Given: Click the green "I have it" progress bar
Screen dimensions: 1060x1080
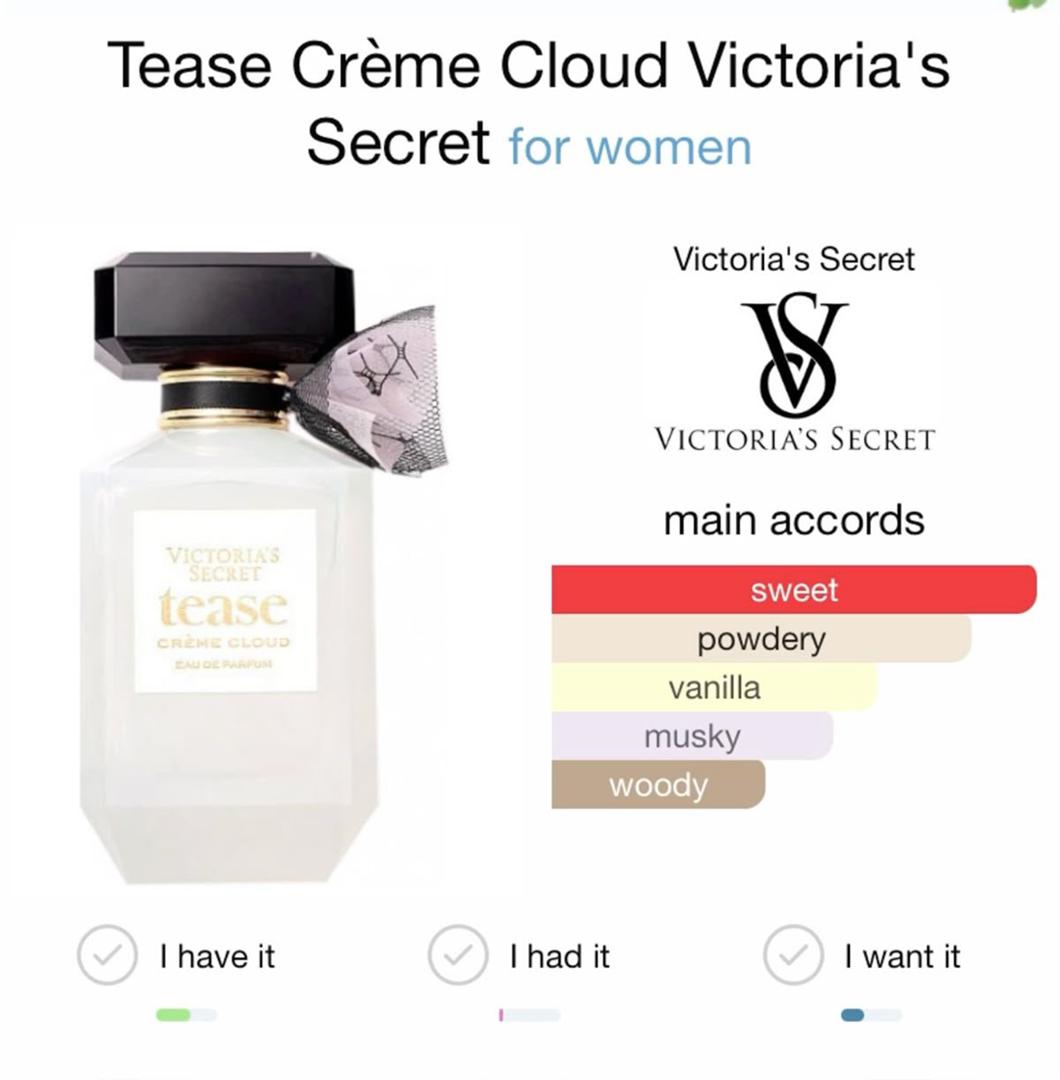Looking at the screenshot, I should 186,1015.
